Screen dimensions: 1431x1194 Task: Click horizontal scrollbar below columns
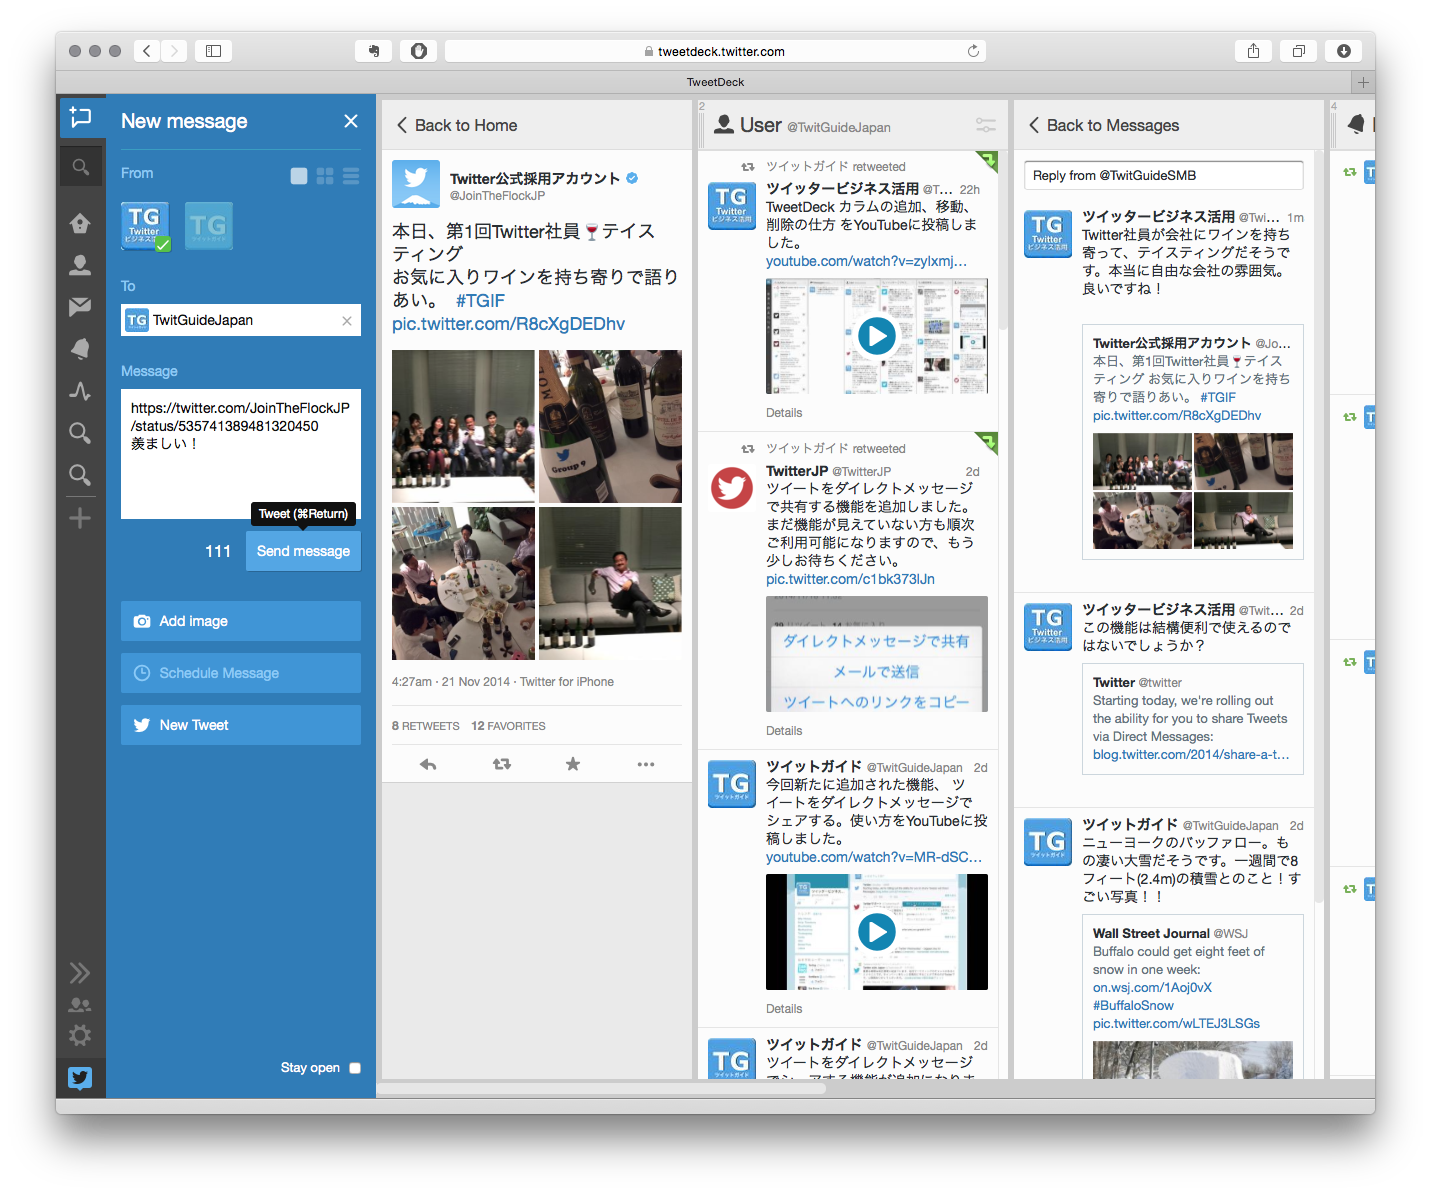click(x=600, y=1089)
